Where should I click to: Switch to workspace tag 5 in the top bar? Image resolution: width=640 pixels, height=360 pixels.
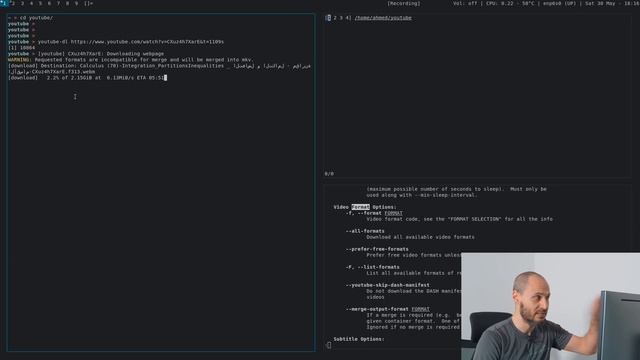click(40, 3)
